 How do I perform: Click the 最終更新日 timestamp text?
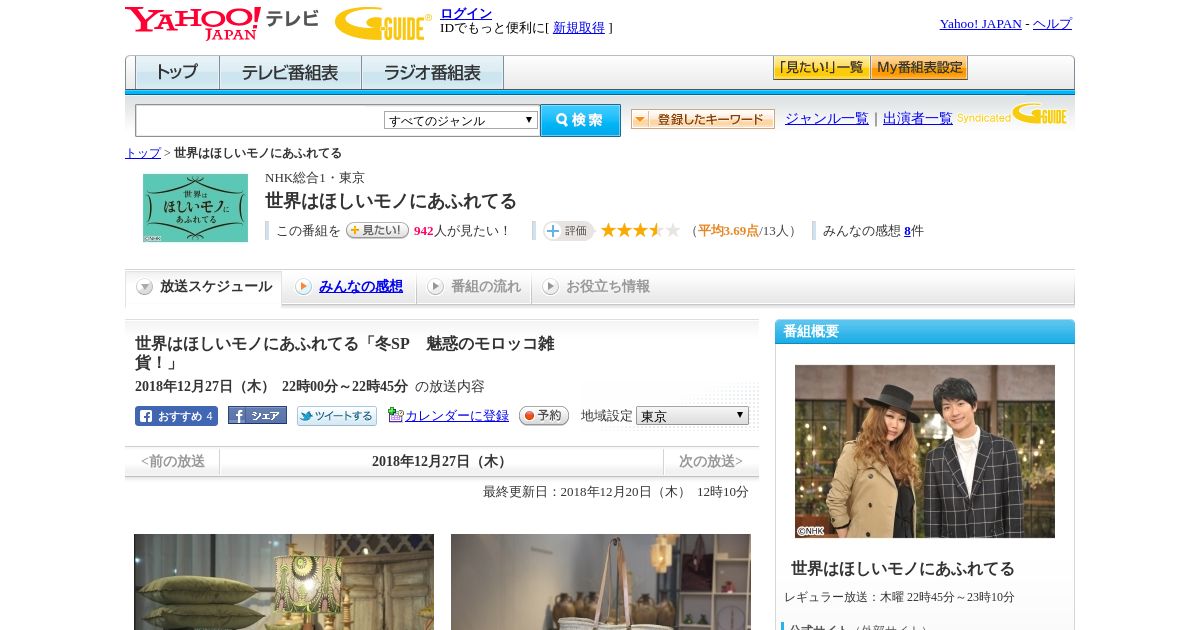point(616,492)
